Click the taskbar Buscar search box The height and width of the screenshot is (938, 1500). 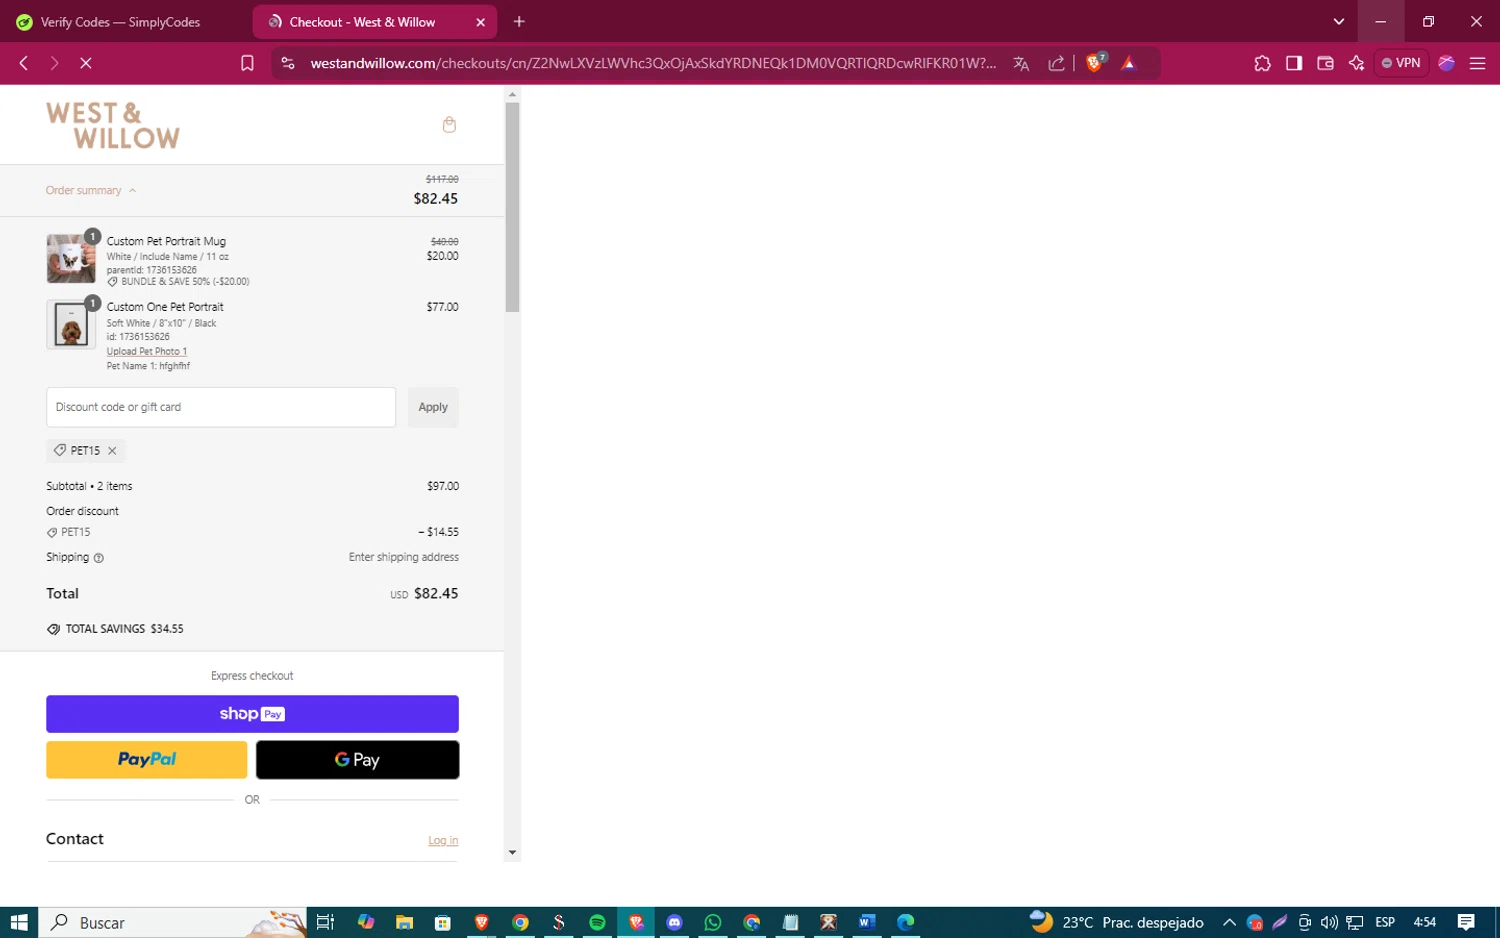[x=173, y=922]
